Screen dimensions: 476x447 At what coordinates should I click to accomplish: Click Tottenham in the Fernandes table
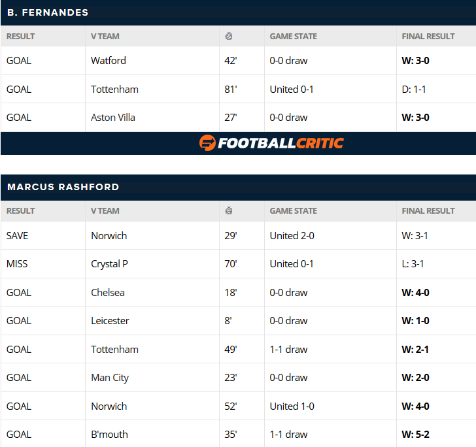coord(115,89)
